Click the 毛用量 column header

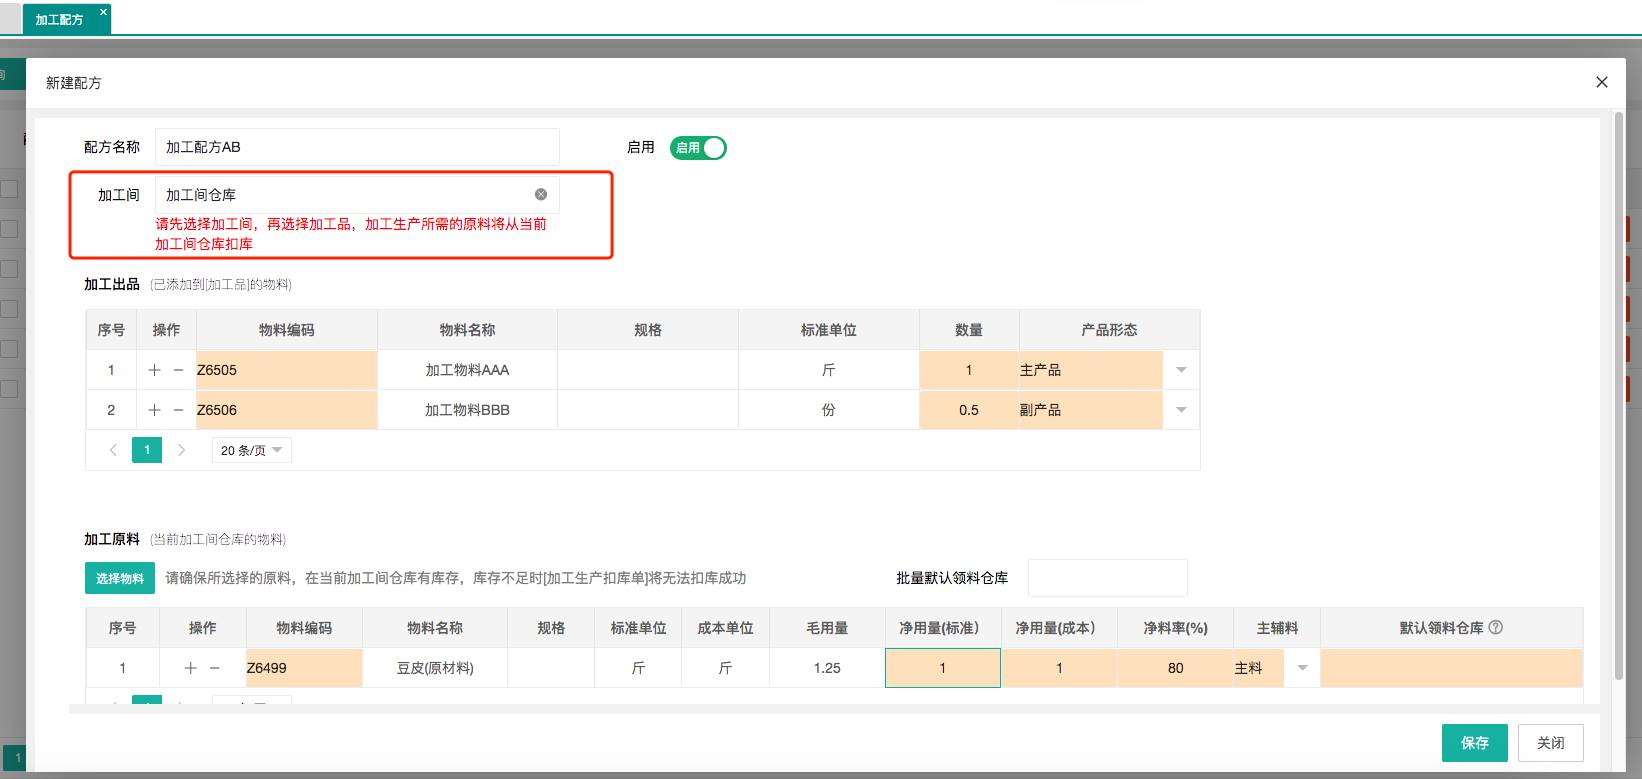tap(827, 628)
